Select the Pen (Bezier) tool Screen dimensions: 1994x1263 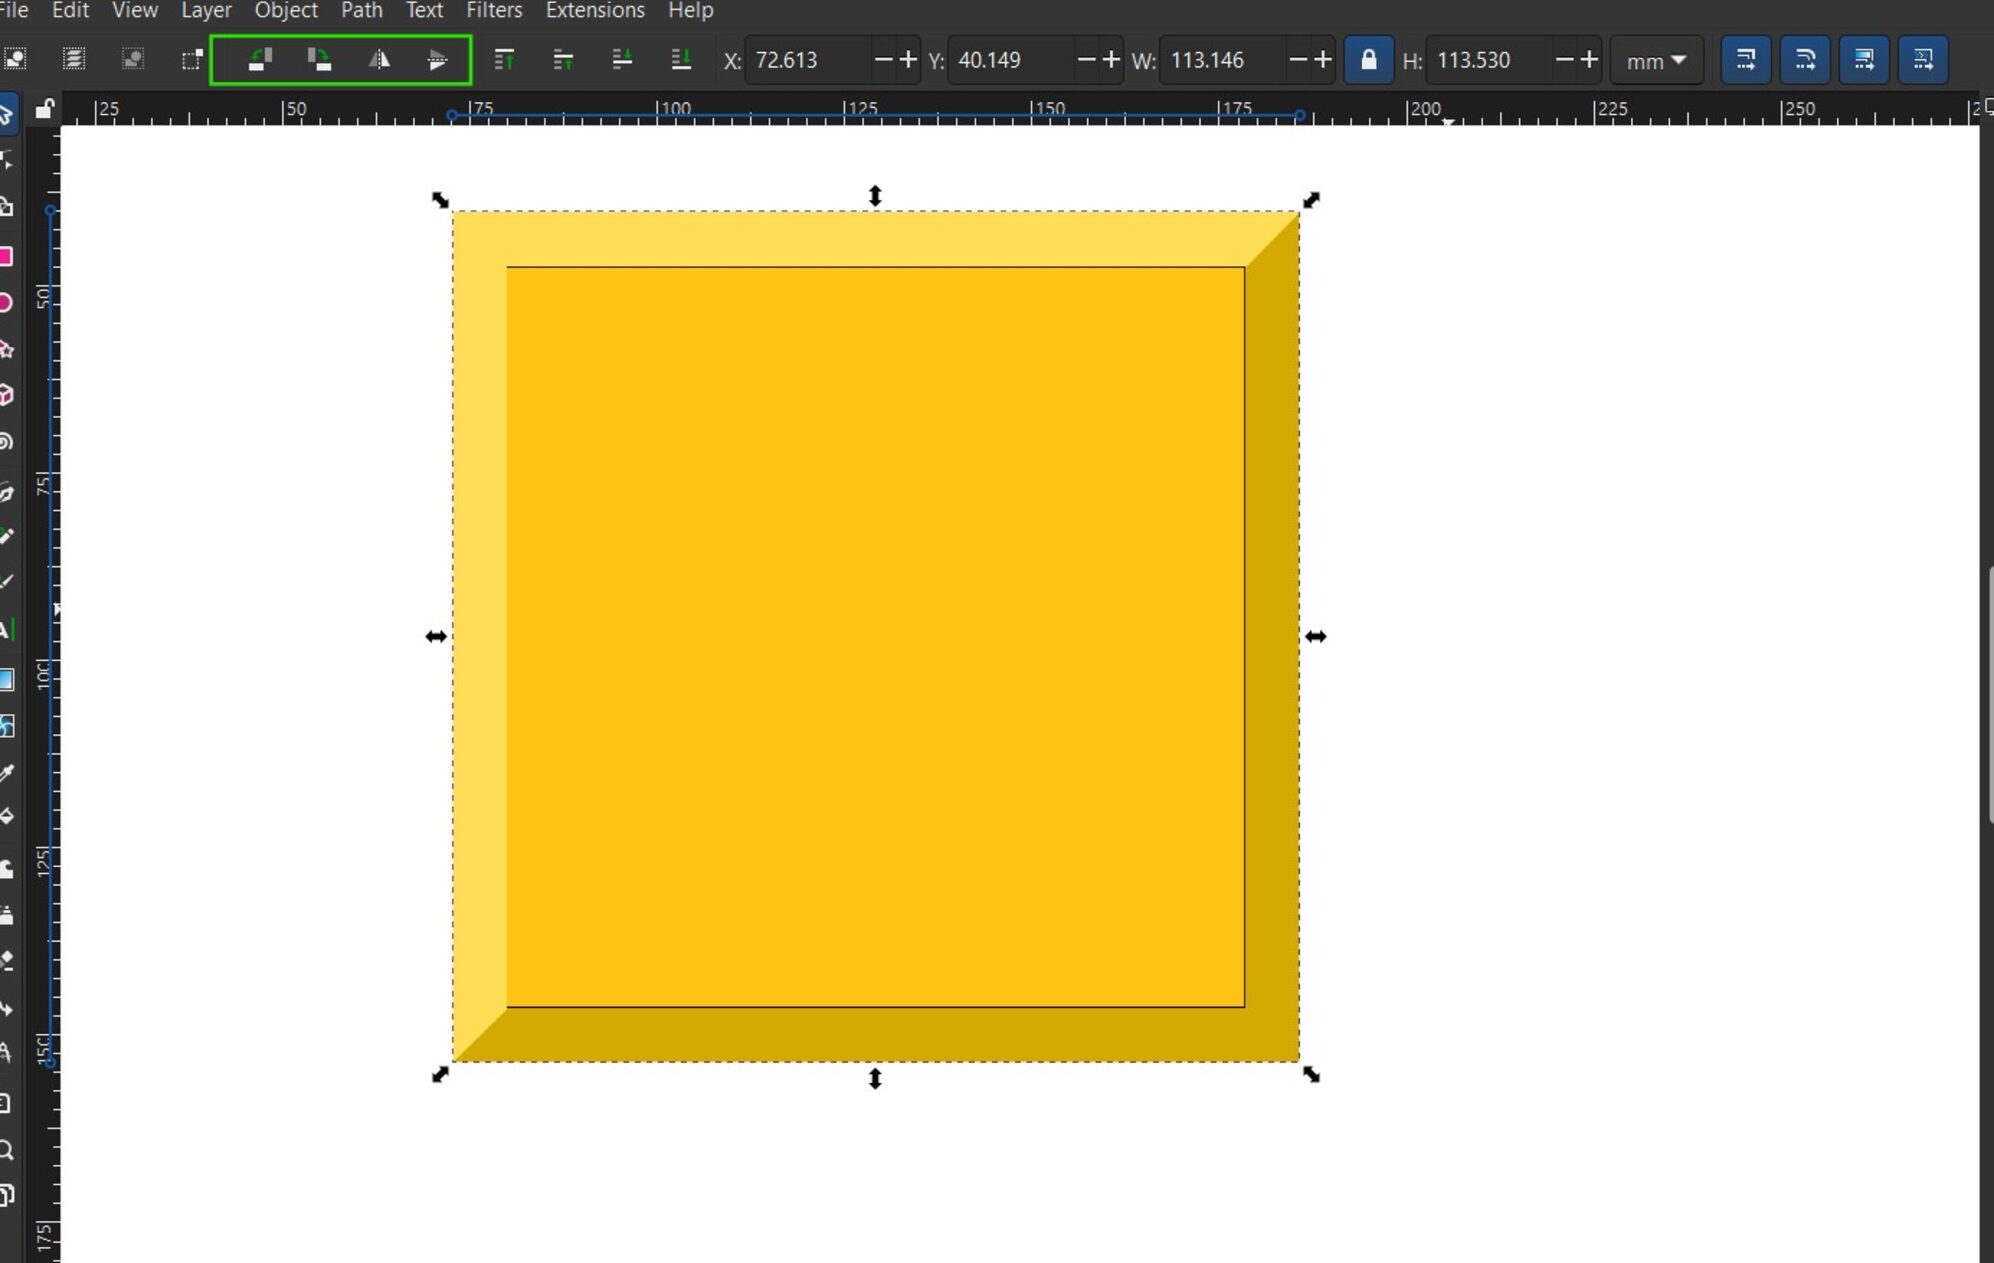tap(6, 492)
